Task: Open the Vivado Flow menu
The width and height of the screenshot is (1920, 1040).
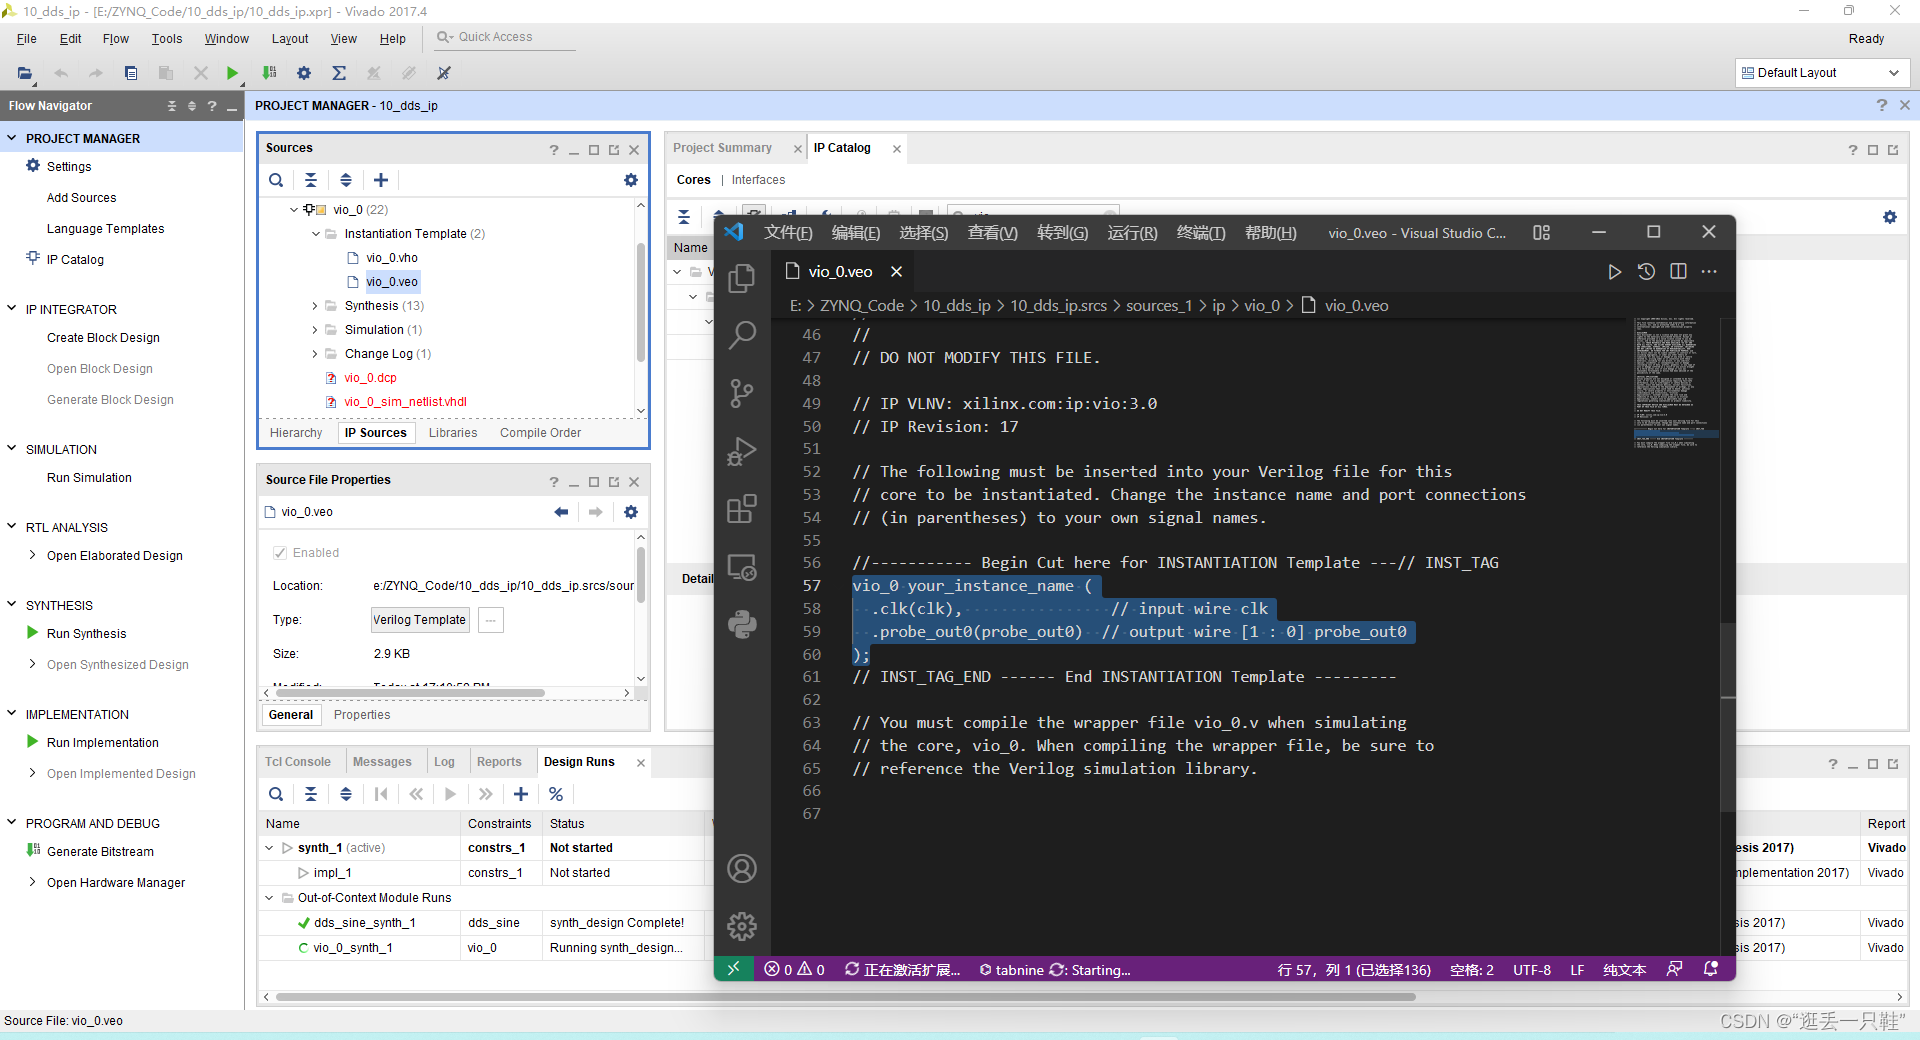Action: pyautogui.click(x=116, y=39)
